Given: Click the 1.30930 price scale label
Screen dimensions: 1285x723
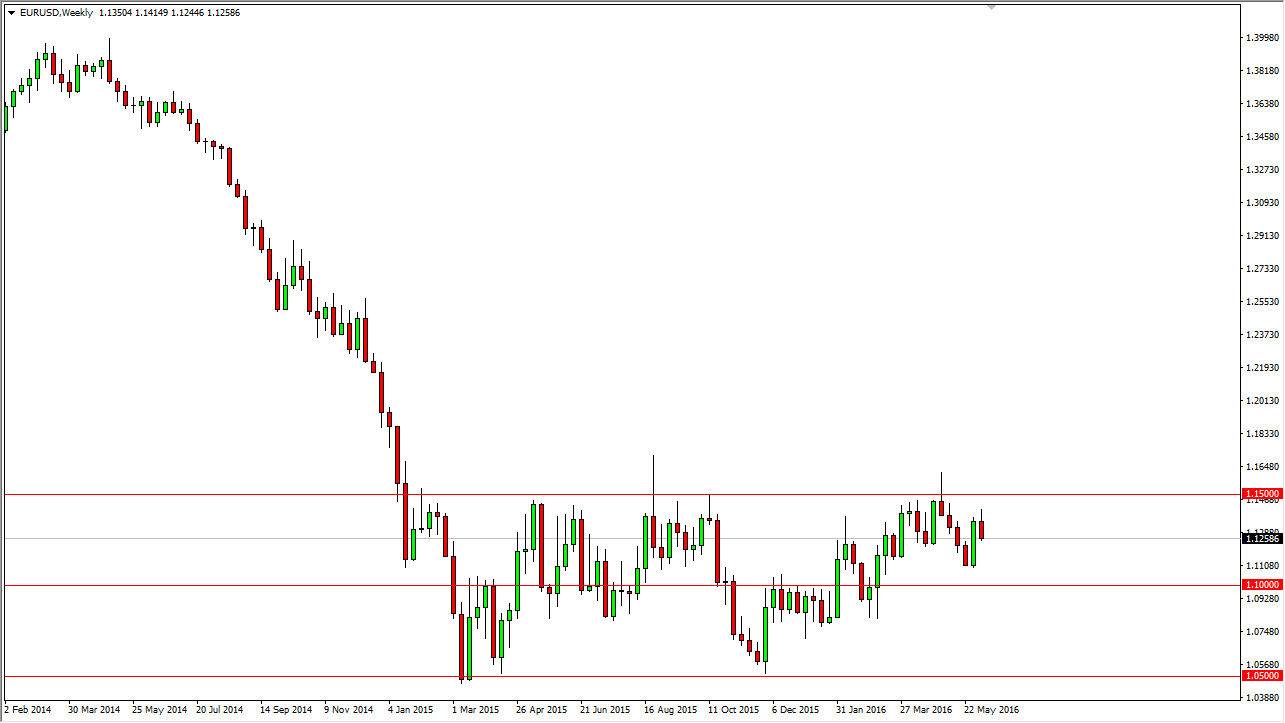Looking at the screenshot, I should (1263, 203).
